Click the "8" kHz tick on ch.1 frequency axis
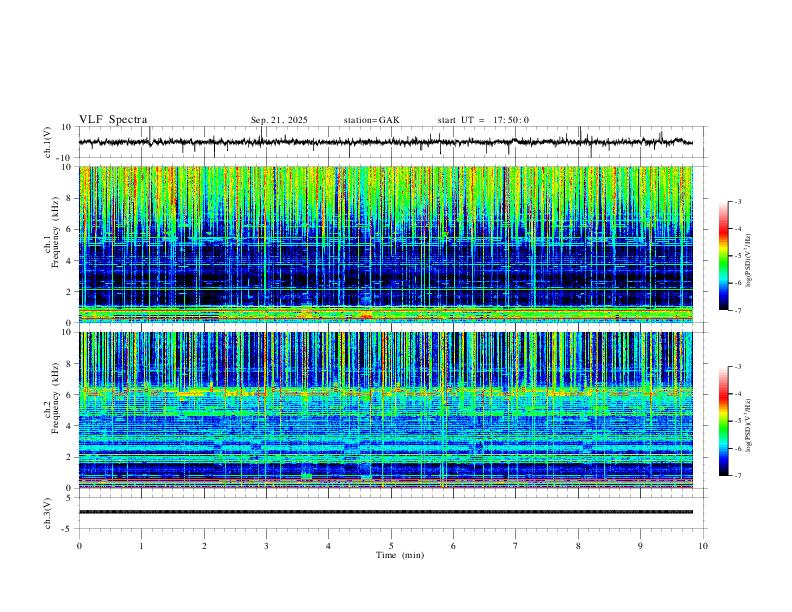Screen dimensions: 792x612 click(x=69, y=198)
